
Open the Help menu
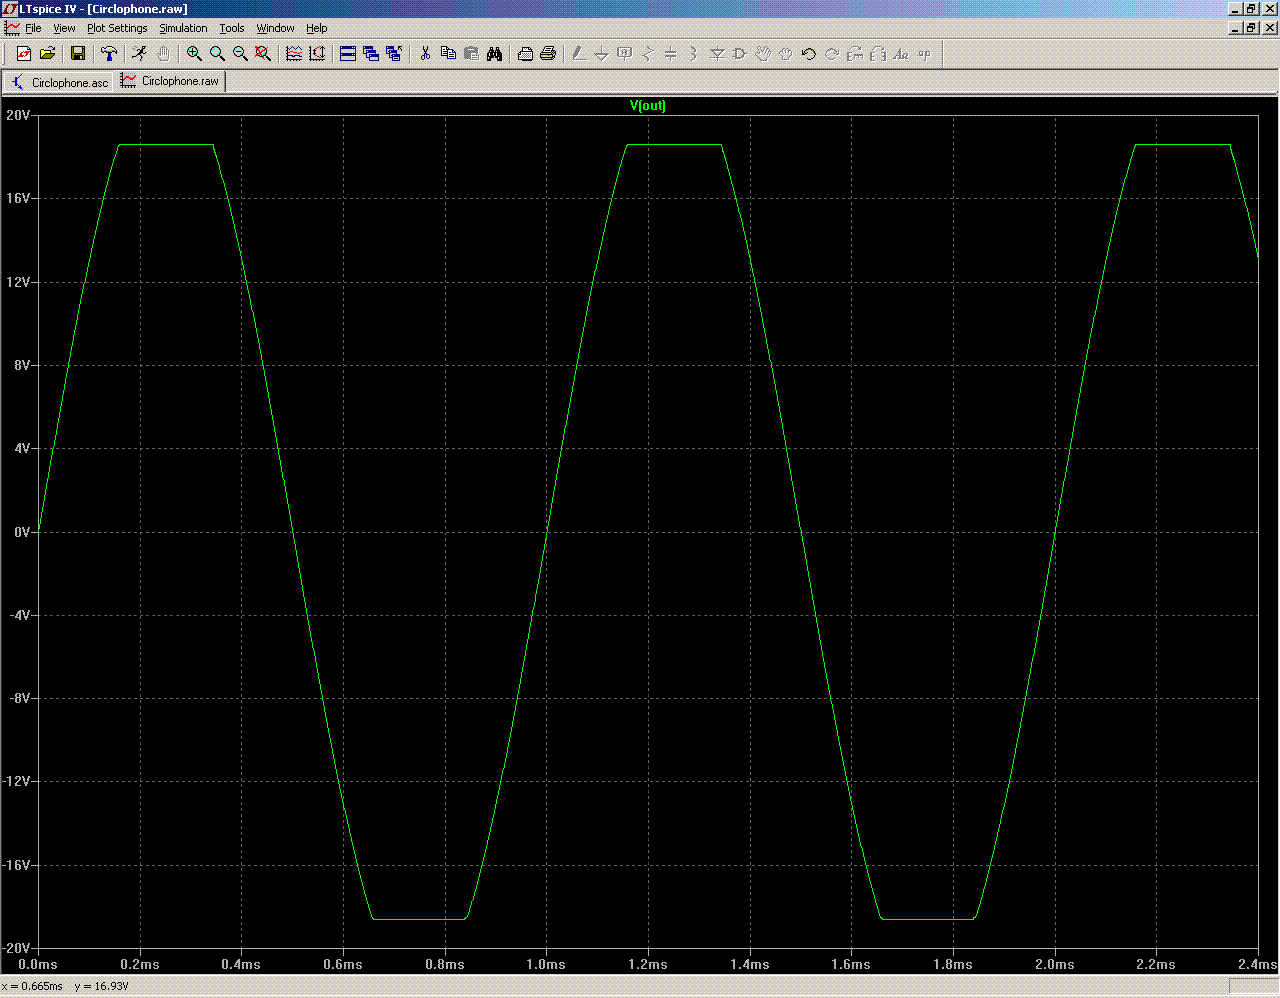[x=317, y=28]
